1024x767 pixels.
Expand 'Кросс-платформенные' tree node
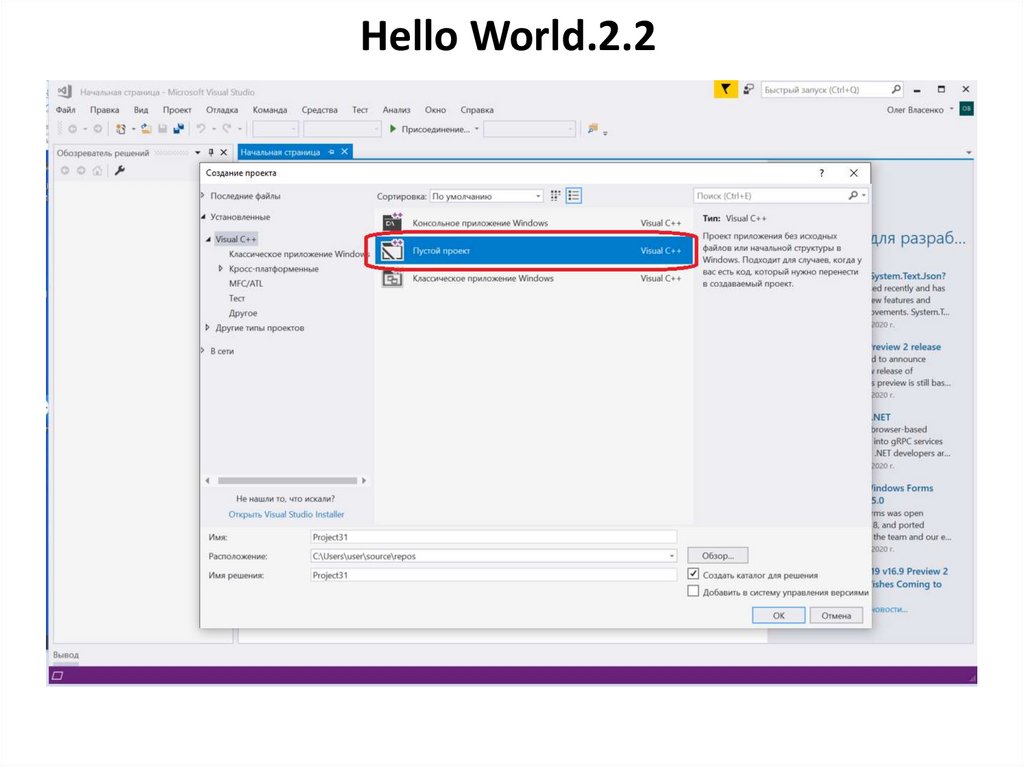tap(221, 269)
